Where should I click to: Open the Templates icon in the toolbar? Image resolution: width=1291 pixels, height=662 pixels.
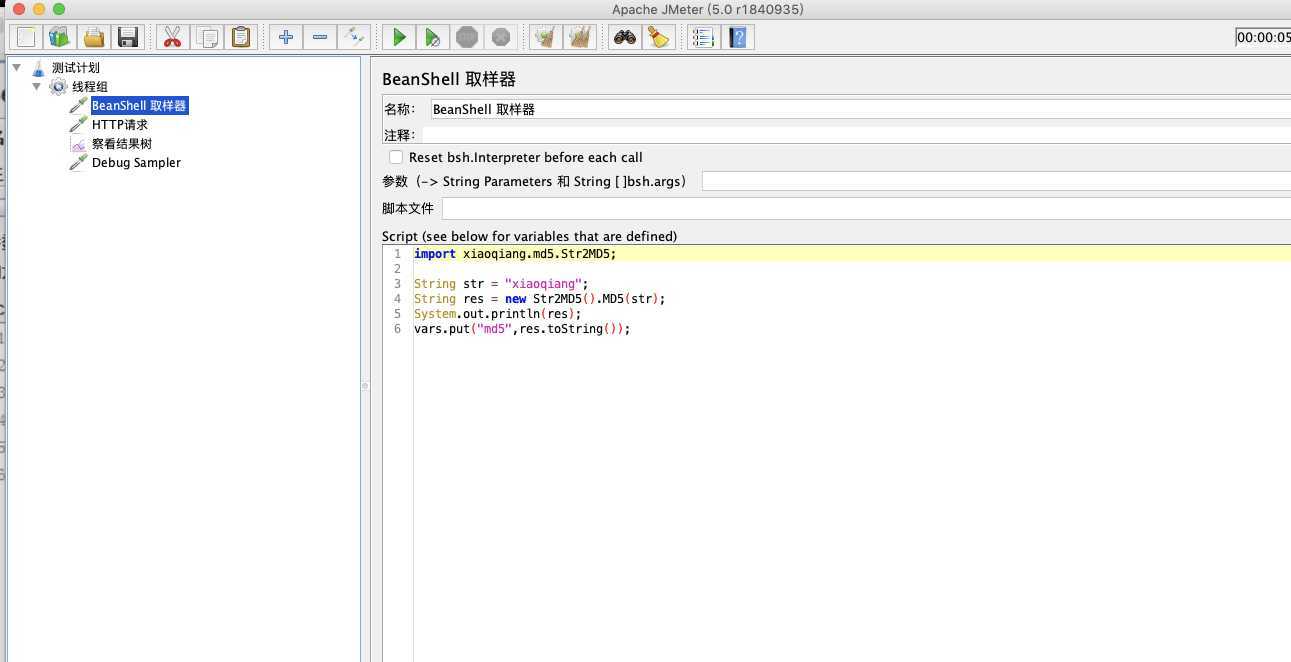(x=60, y=38)
